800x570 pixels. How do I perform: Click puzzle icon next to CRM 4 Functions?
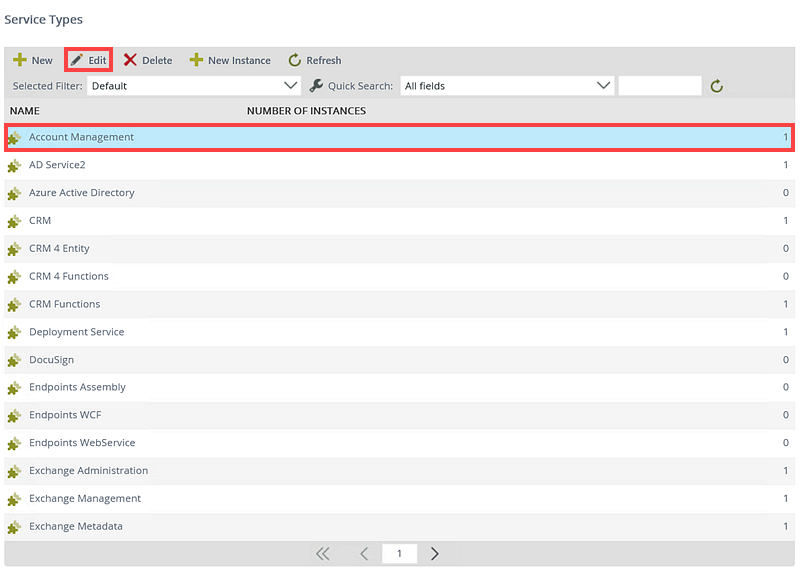[14, 277]
